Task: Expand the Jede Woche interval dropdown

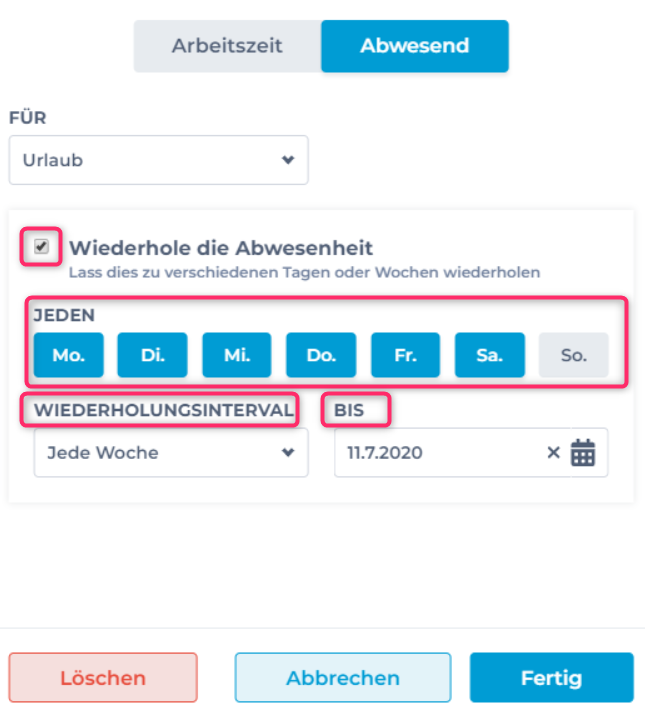Action: click(171, 453)
